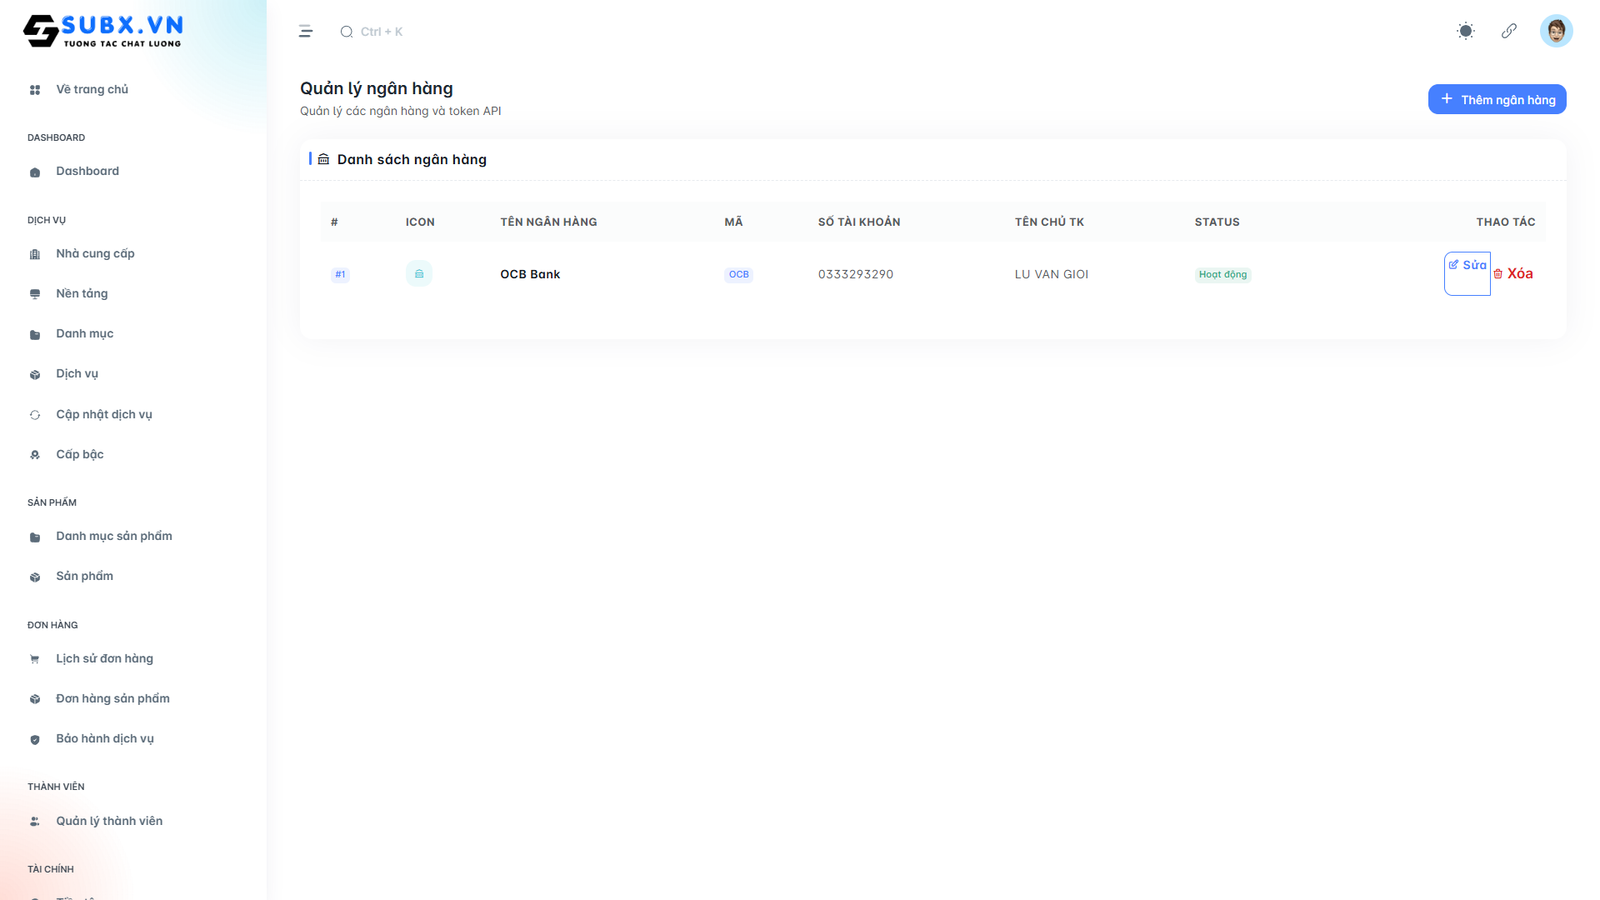
Task: Click the Ctrl+K search input field
Action: (380, 31)
